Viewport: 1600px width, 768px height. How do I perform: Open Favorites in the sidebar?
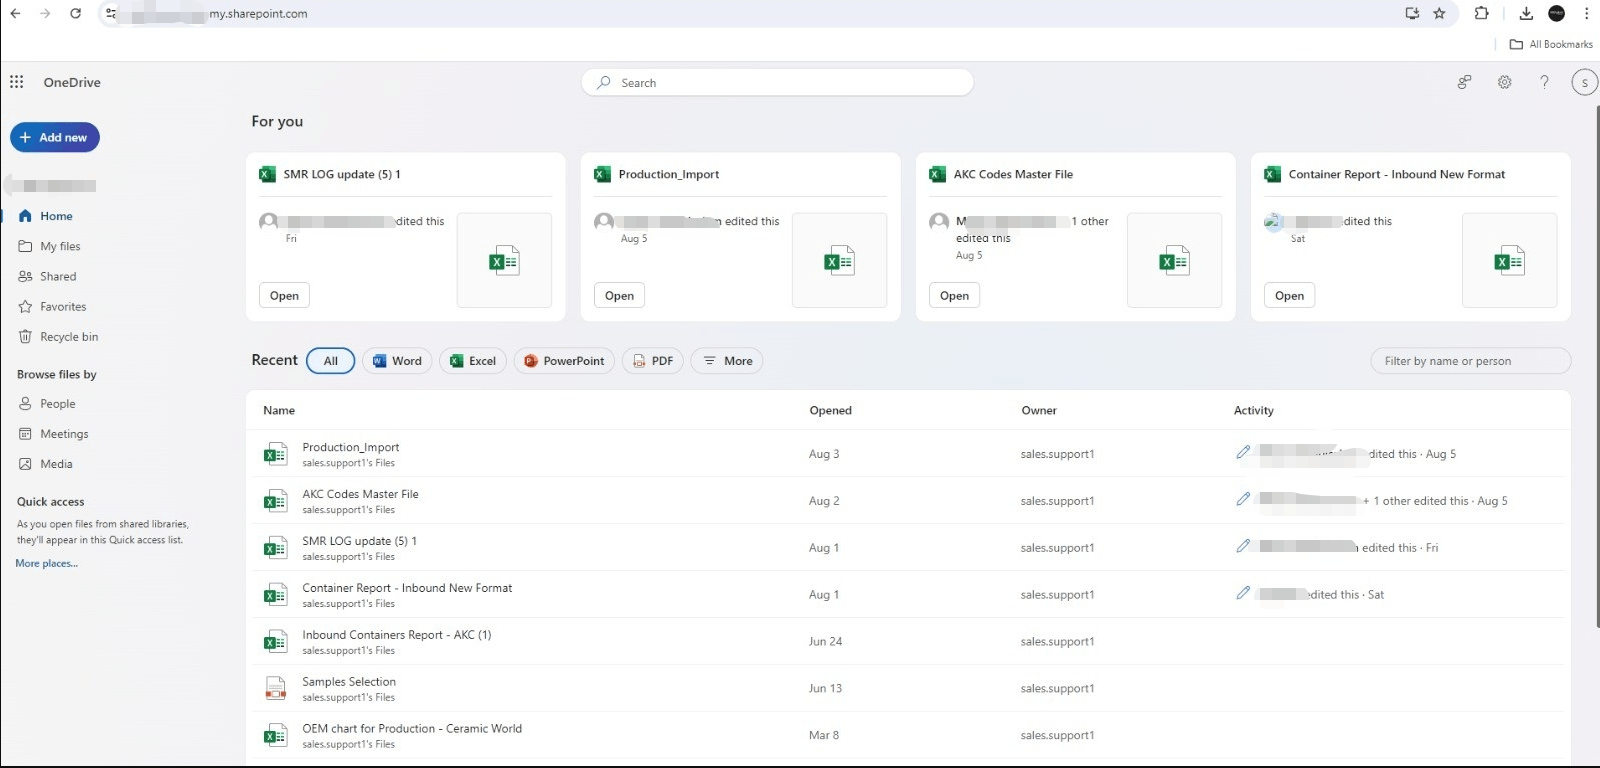tap(63, 307)
